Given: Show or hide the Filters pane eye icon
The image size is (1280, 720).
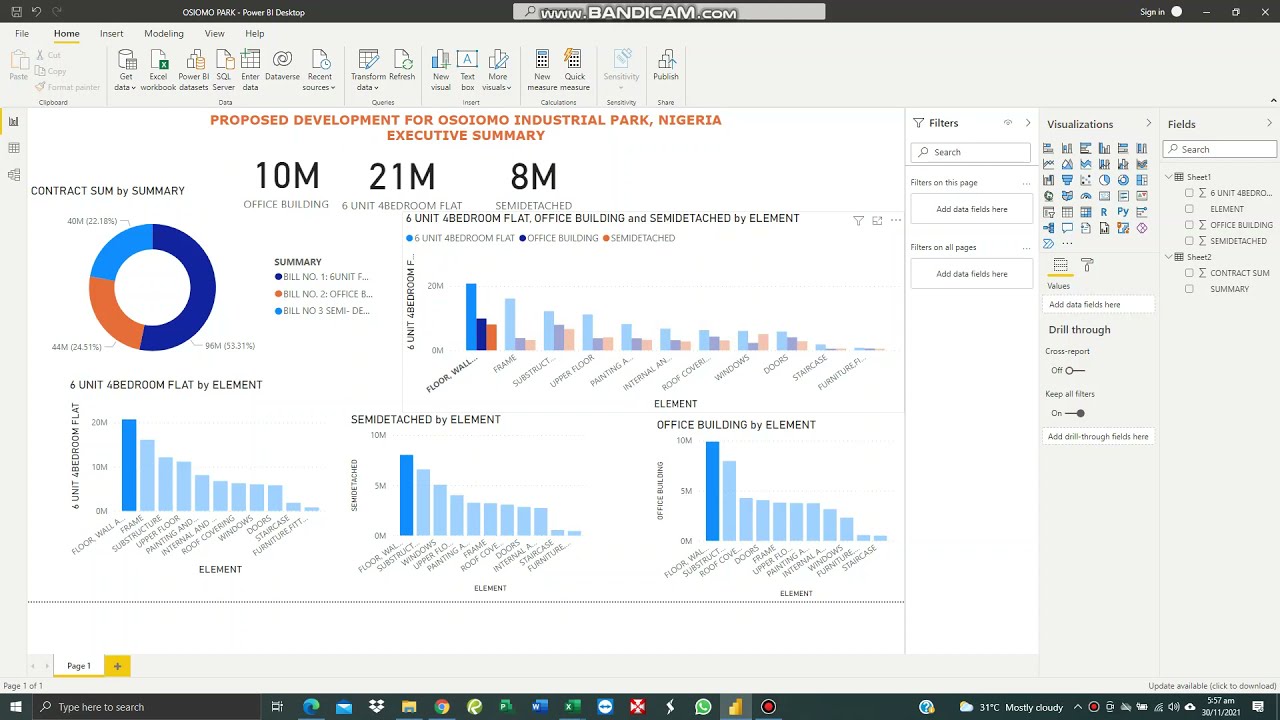Looking at the screenshot, I should tap(1008, 123).
